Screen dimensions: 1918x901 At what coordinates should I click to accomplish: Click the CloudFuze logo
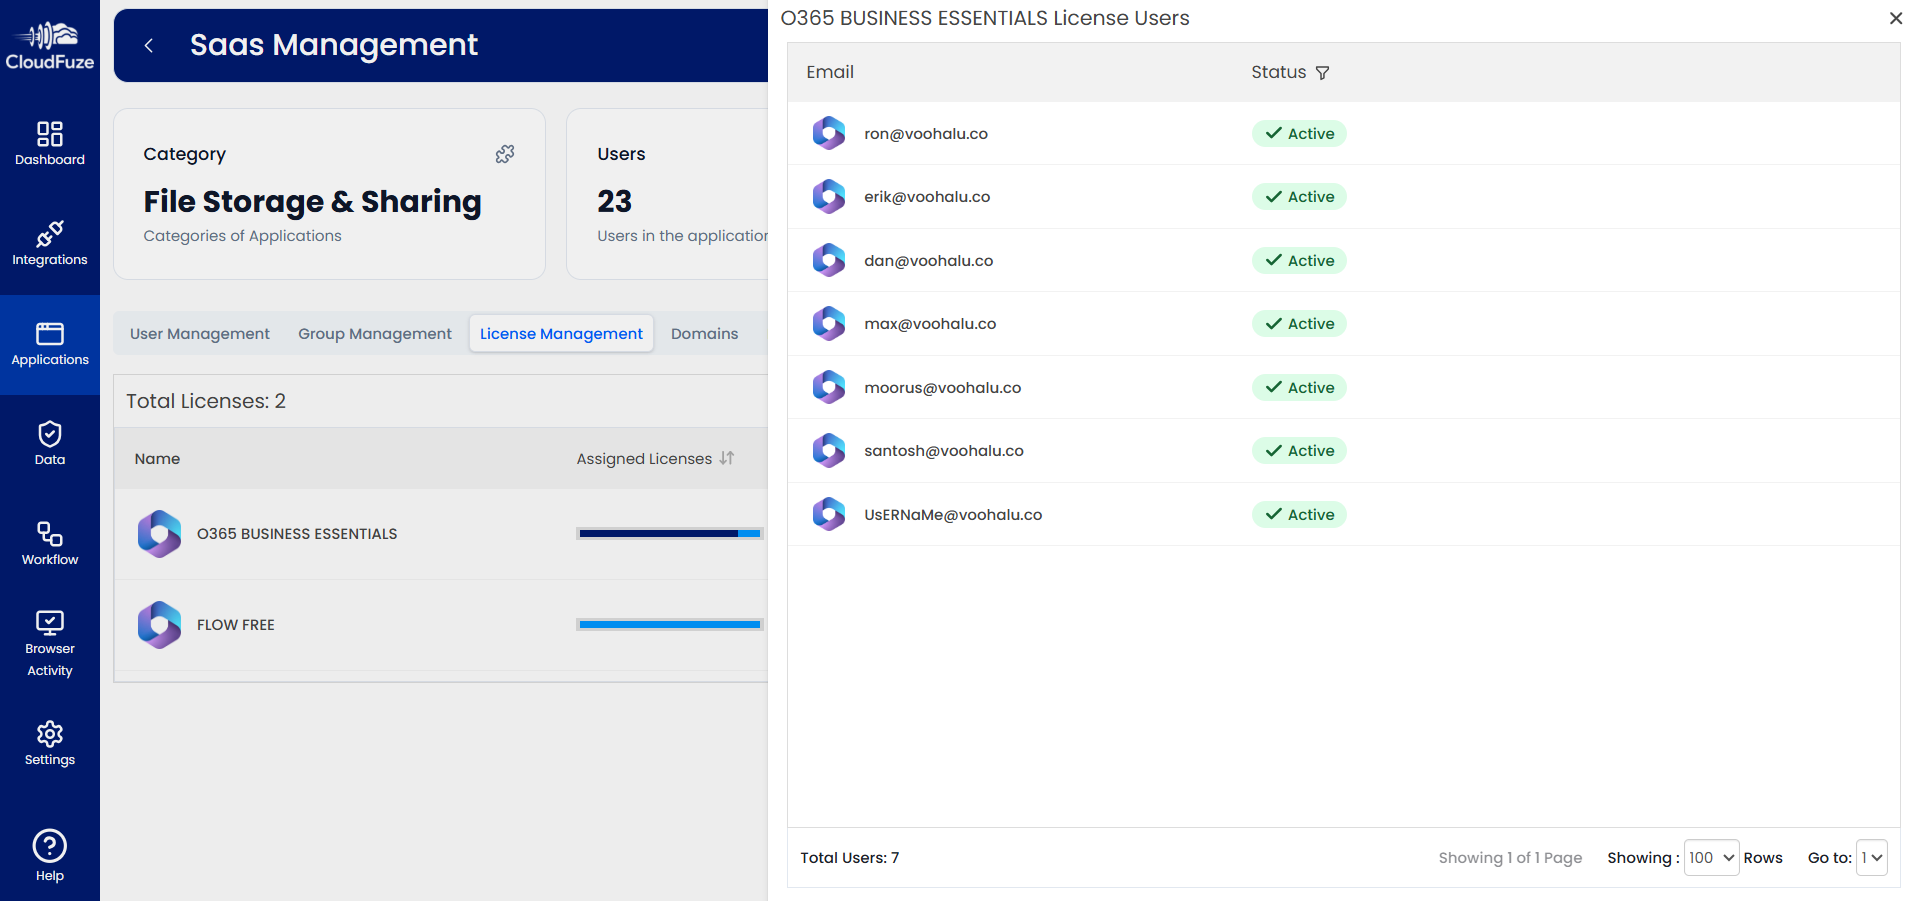pos(49,44)
